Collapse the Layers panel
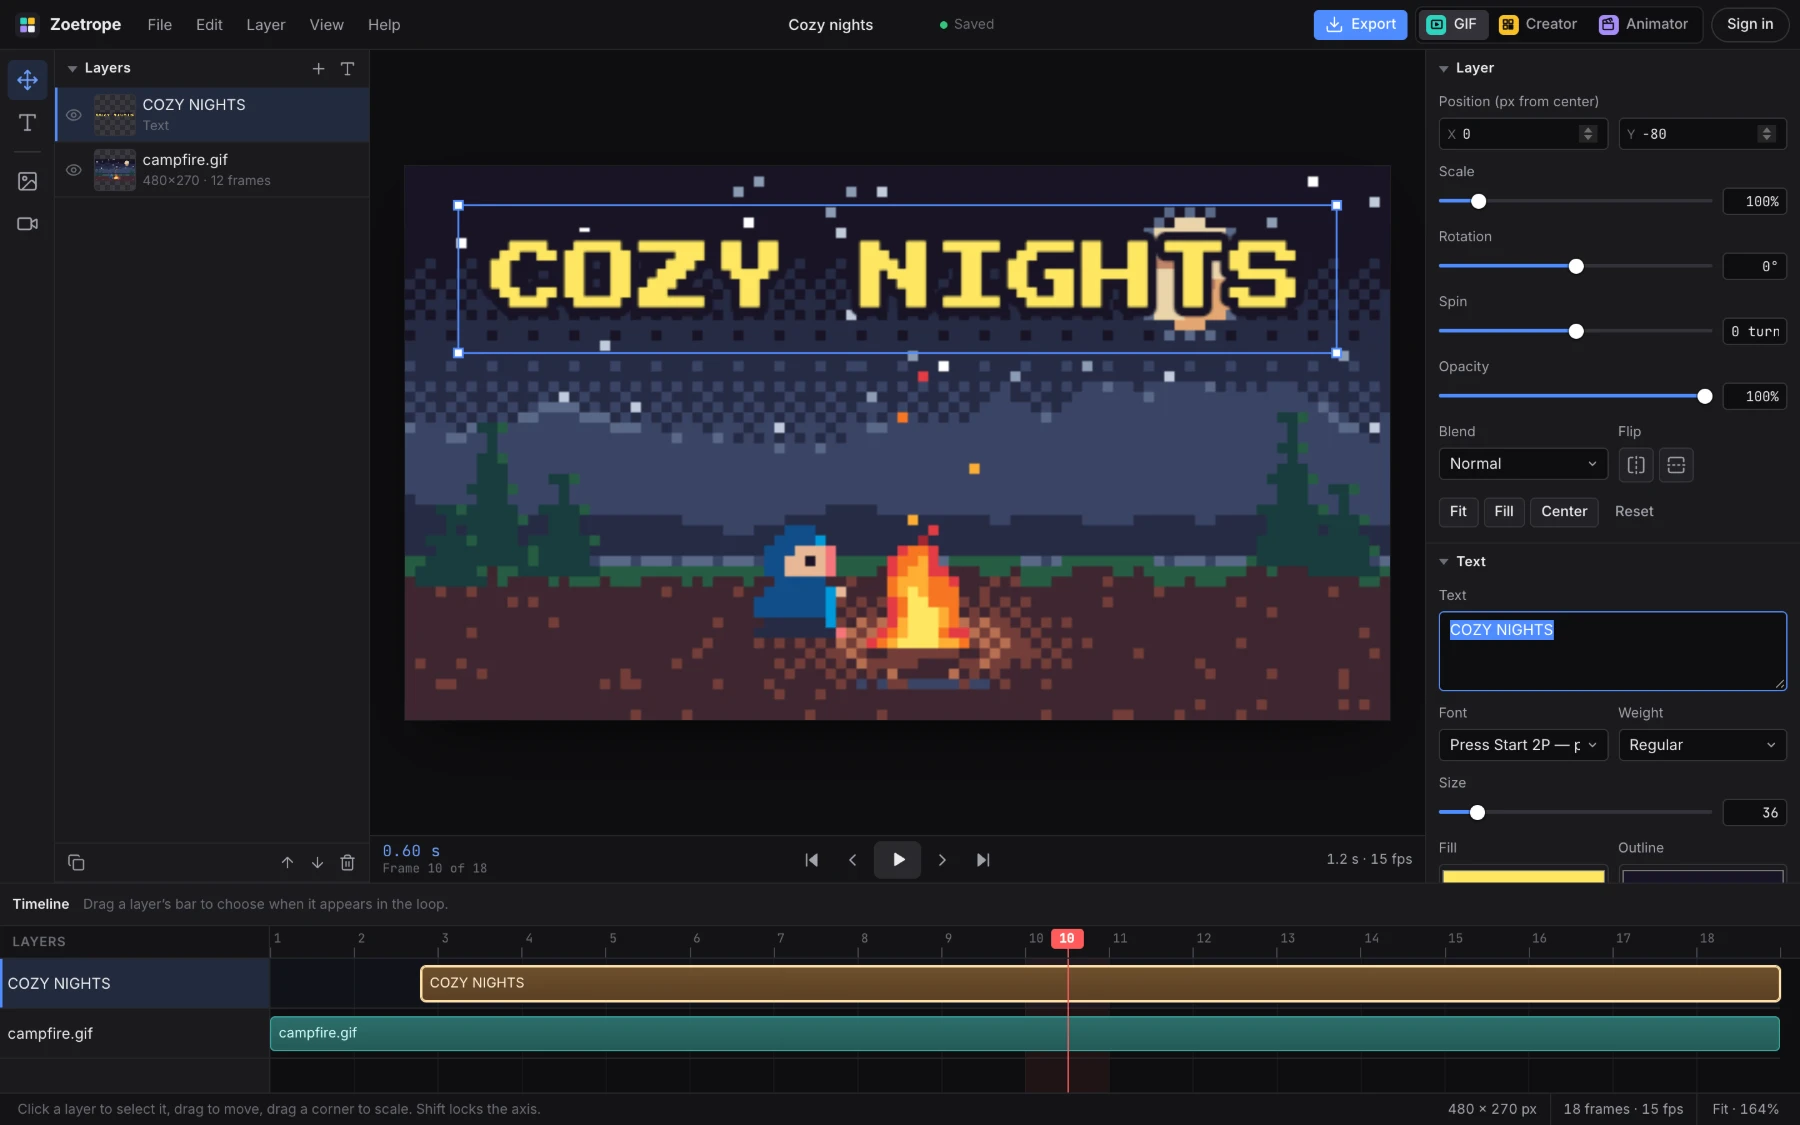The width and height of the screenshot is (1800, 1125). point(72,69)
